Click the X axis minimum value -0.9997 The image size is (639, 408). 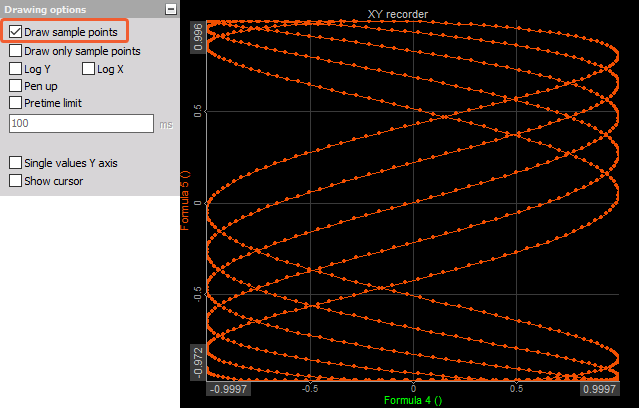(229, 389)
